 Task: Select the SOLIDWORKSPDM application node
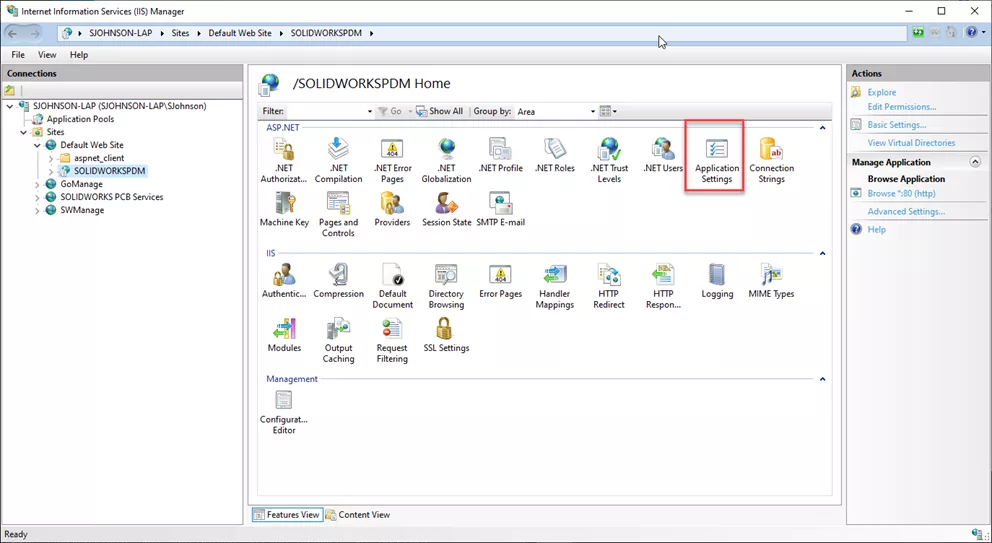point(109,171)
